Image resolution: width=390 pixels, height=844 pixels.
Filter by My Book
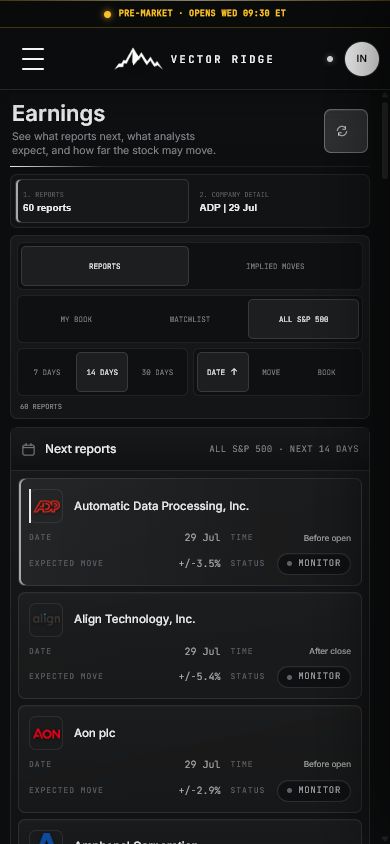[76, 319]
